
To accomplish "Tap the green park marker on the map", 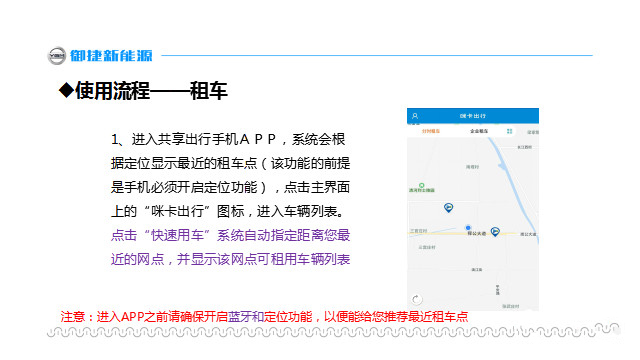I will pos(422,185).
